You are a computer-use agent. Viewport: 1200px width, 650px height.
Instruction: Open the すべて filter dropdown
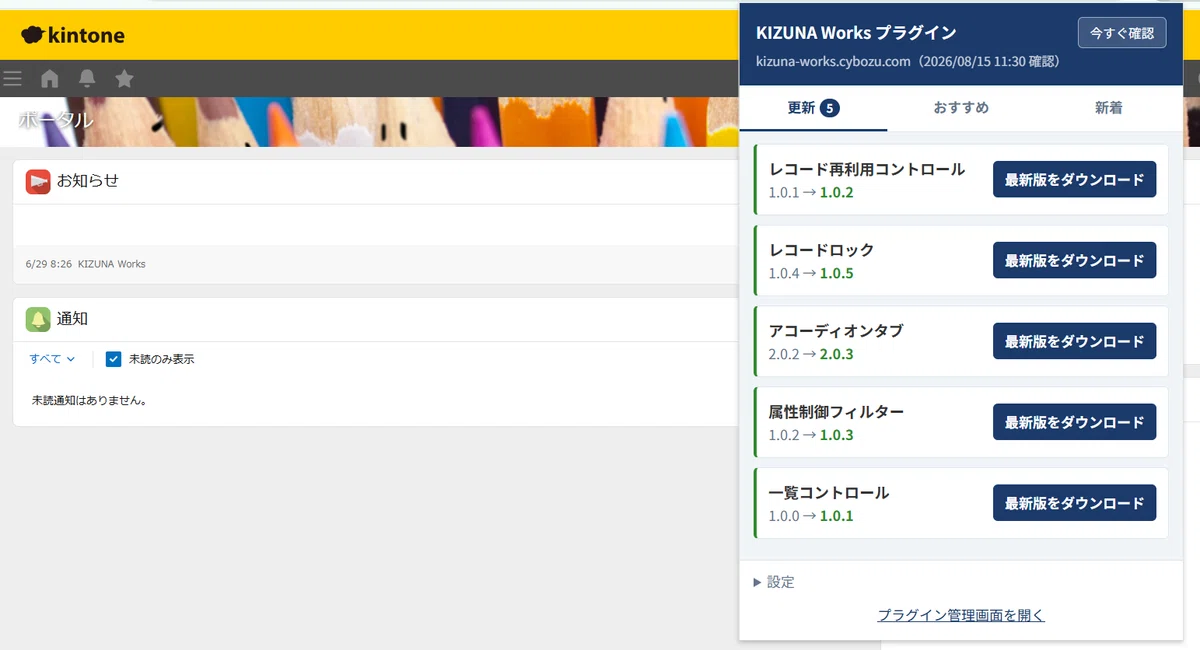tap(52, 359)
